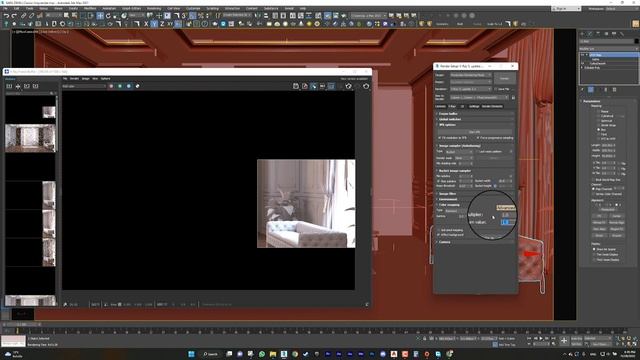
Task: Restrict transform to X axis
Action: pyautogui.click(x=146, y=24)
